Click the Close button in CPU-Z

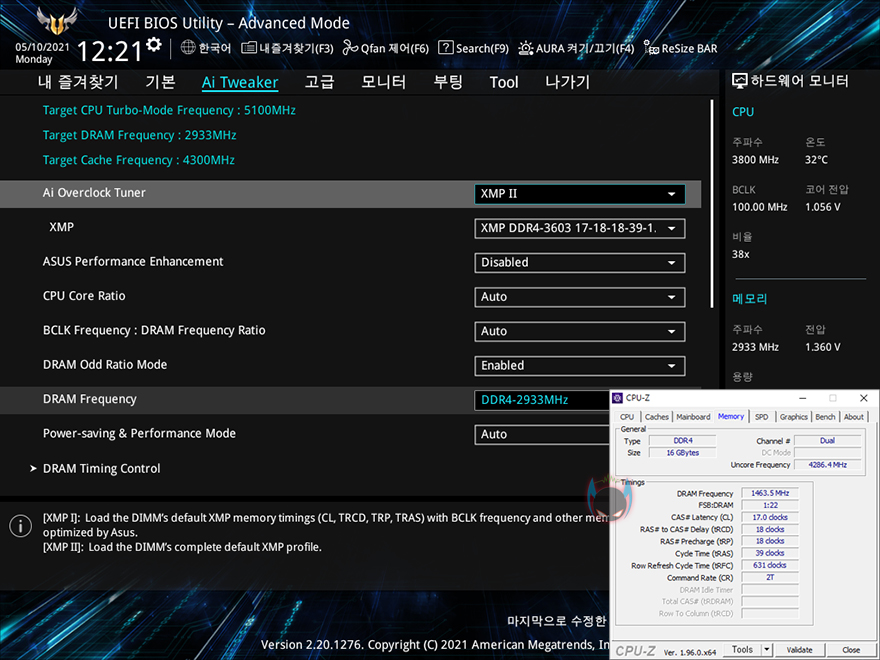[x=850, y=650]
